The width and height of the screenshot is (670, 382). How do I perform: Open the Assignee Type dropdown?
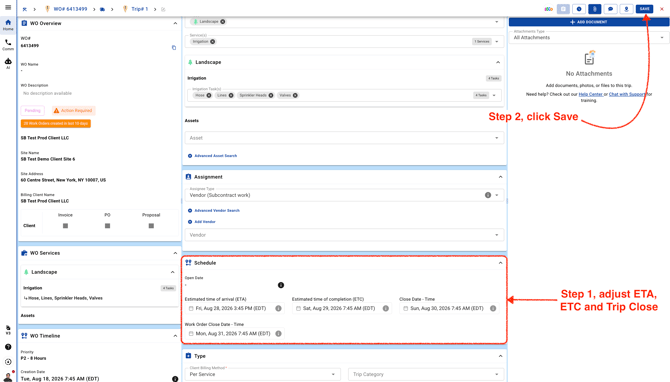click(x=344, y=195)
